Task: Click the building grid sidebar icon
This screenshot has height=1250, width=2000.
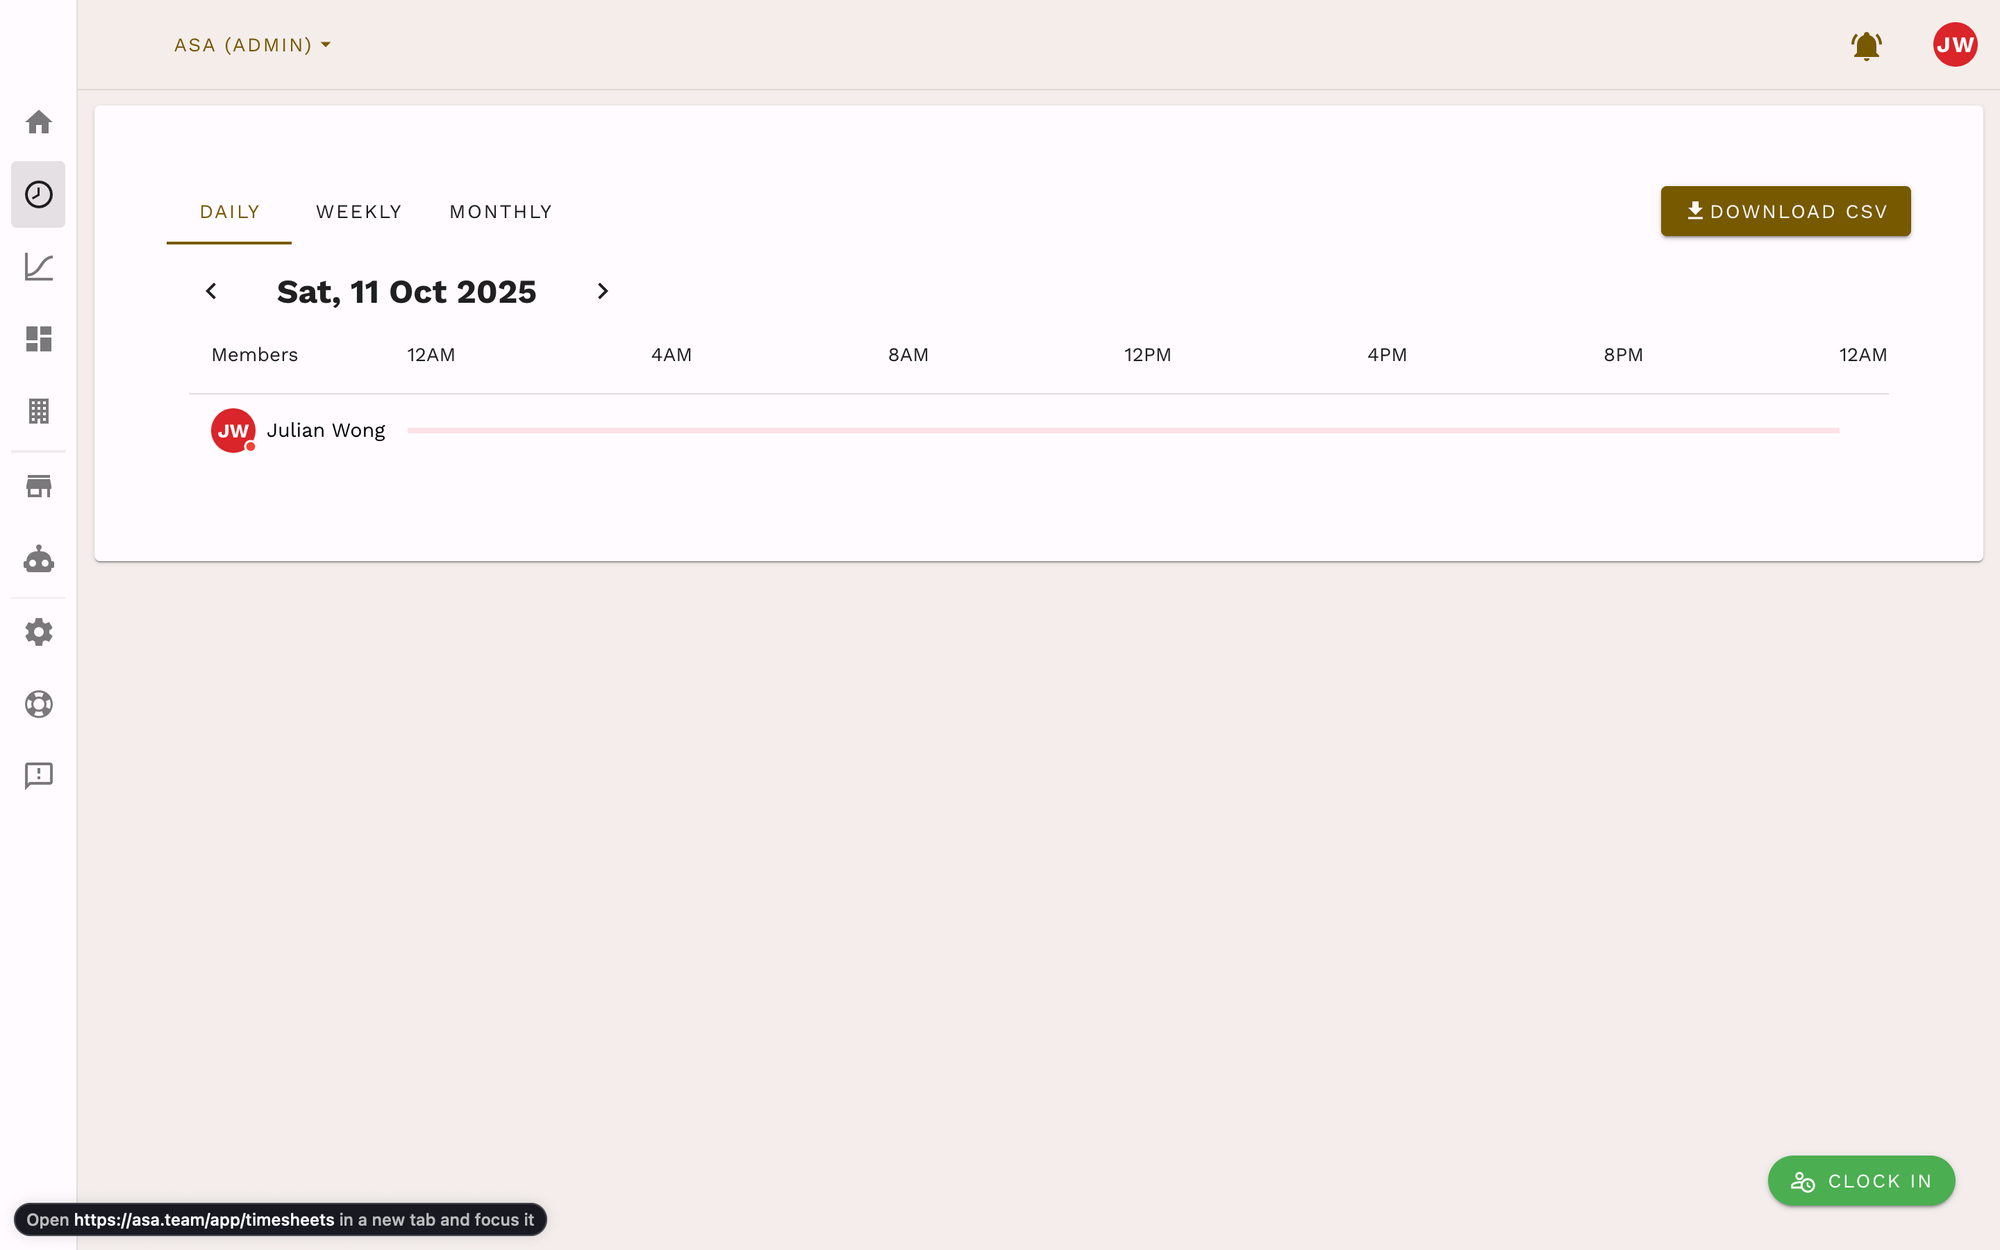Action: click(x=38, y=411)
